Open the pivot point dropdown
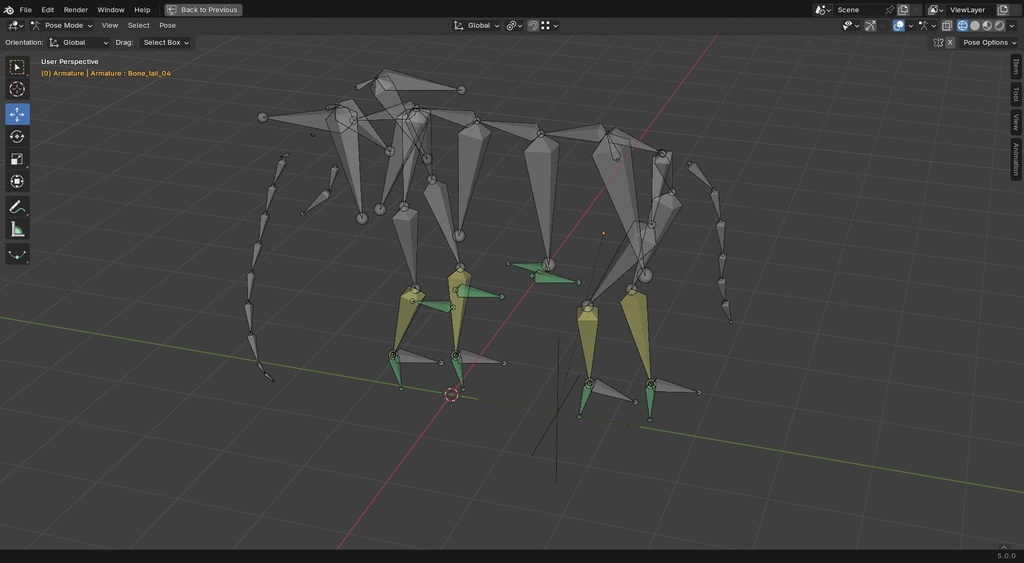The height and width of the screenshot is (563, 1024). pyautogui.click(x=514, y=25)
